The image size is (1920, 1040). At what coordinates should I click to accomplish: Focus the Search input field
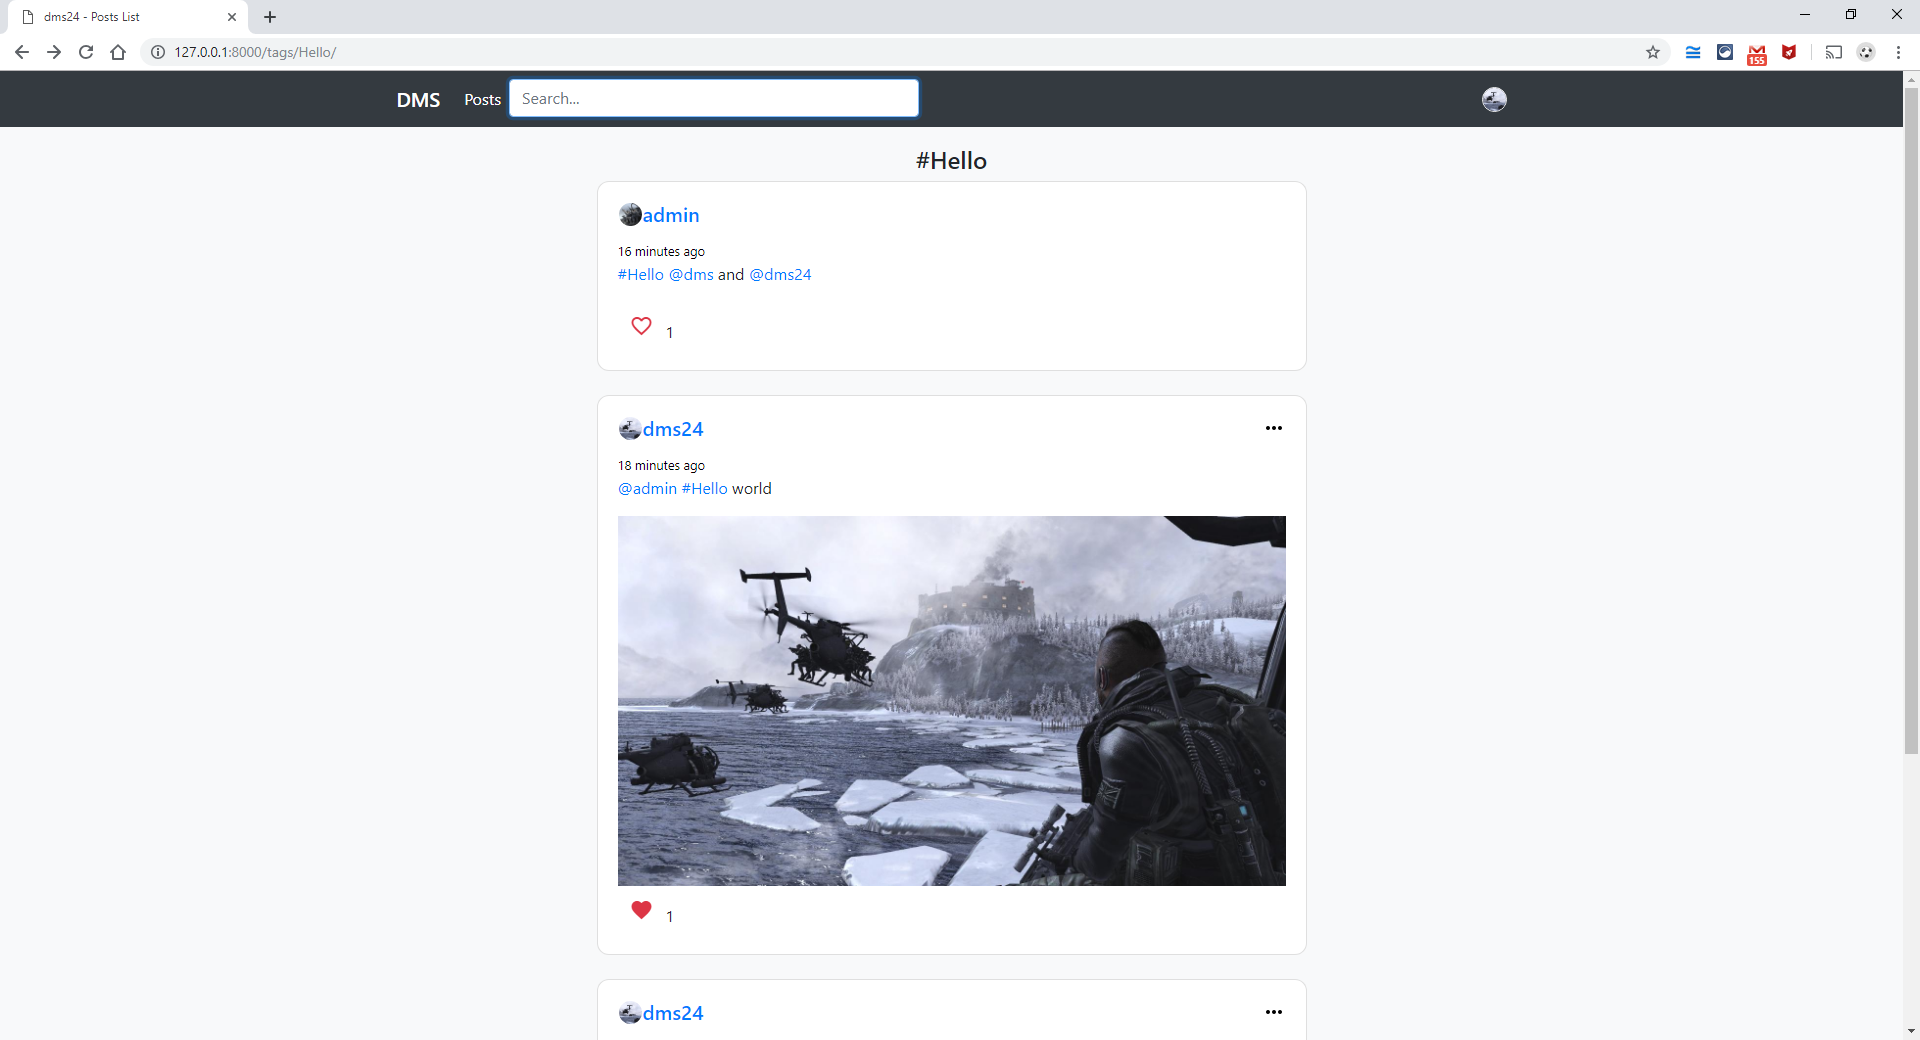714,98
